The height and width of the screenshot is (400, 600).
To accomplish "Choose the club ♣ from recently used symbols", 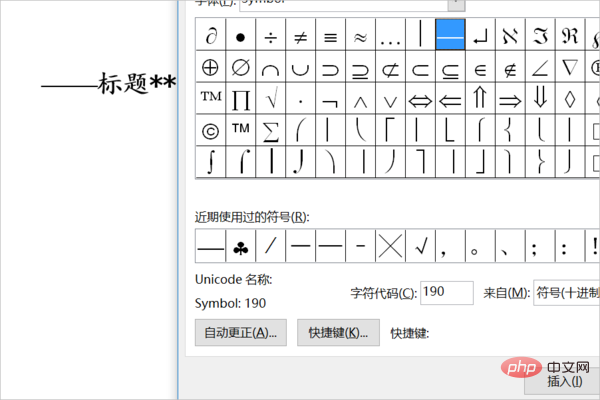I will pos(240,245).
